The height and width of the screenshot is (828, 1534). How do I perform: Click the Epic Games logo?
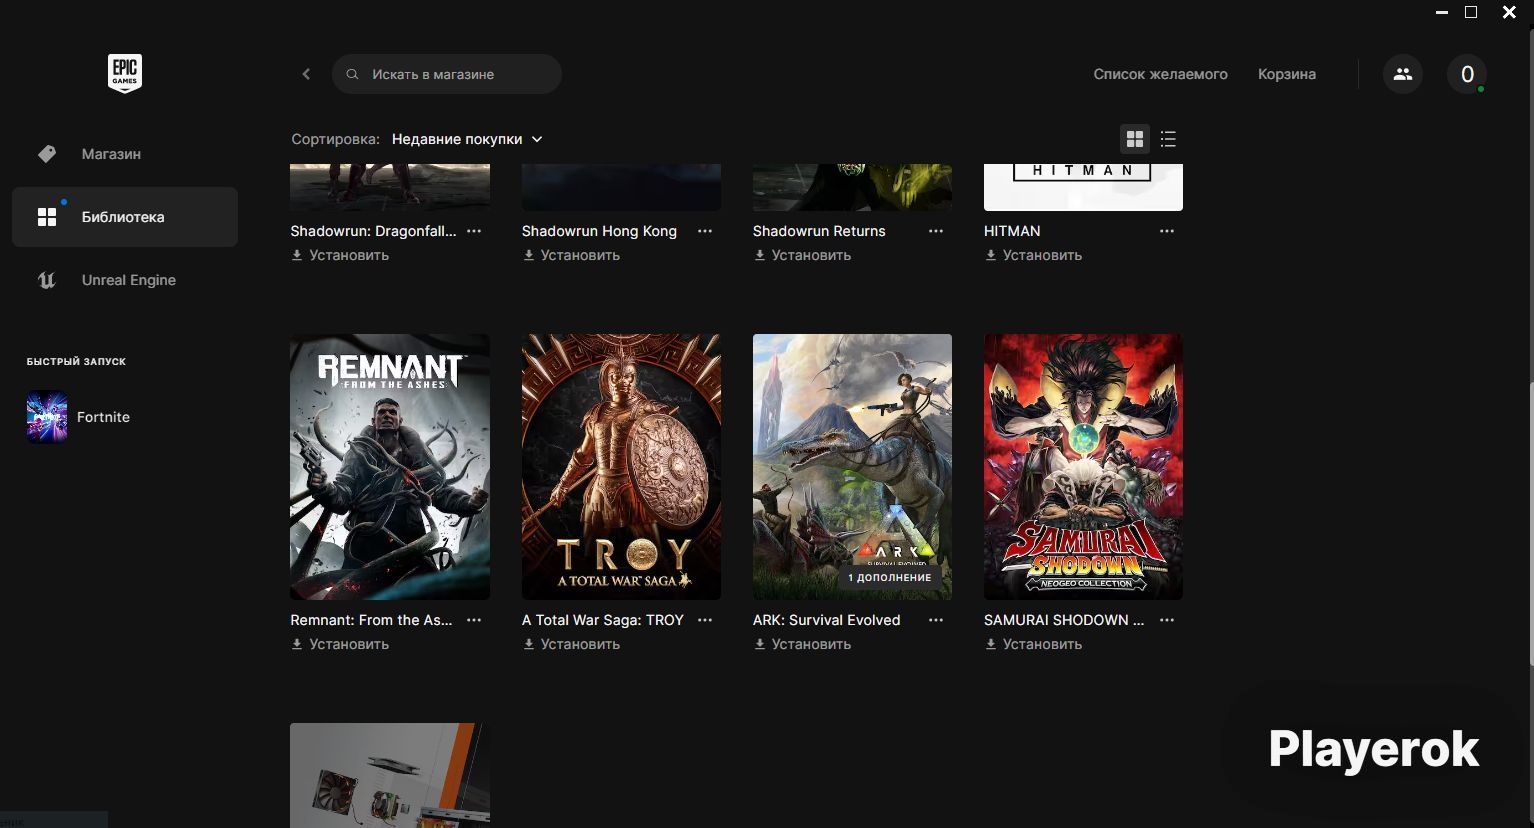tap(125, 73)
